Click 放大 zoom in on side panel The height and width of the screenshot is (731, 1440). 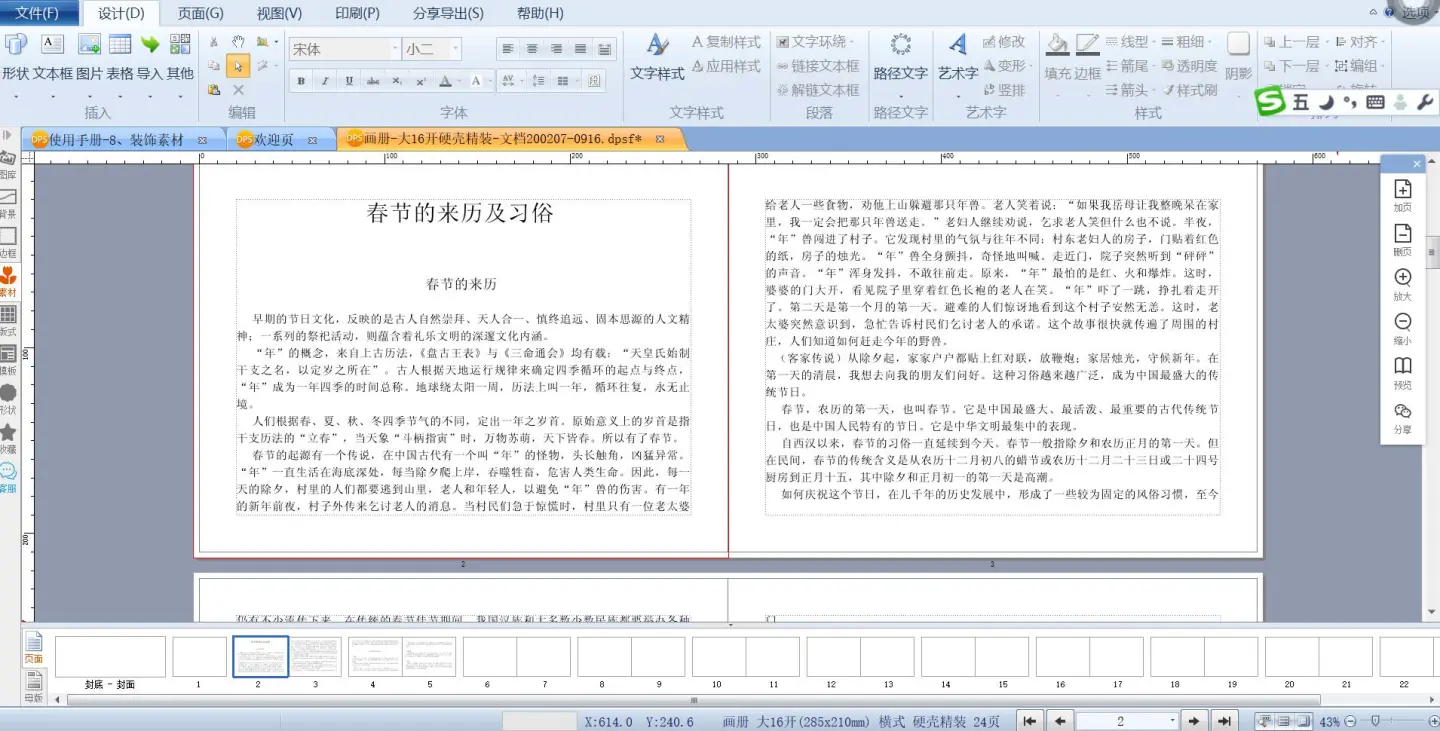1402,284
